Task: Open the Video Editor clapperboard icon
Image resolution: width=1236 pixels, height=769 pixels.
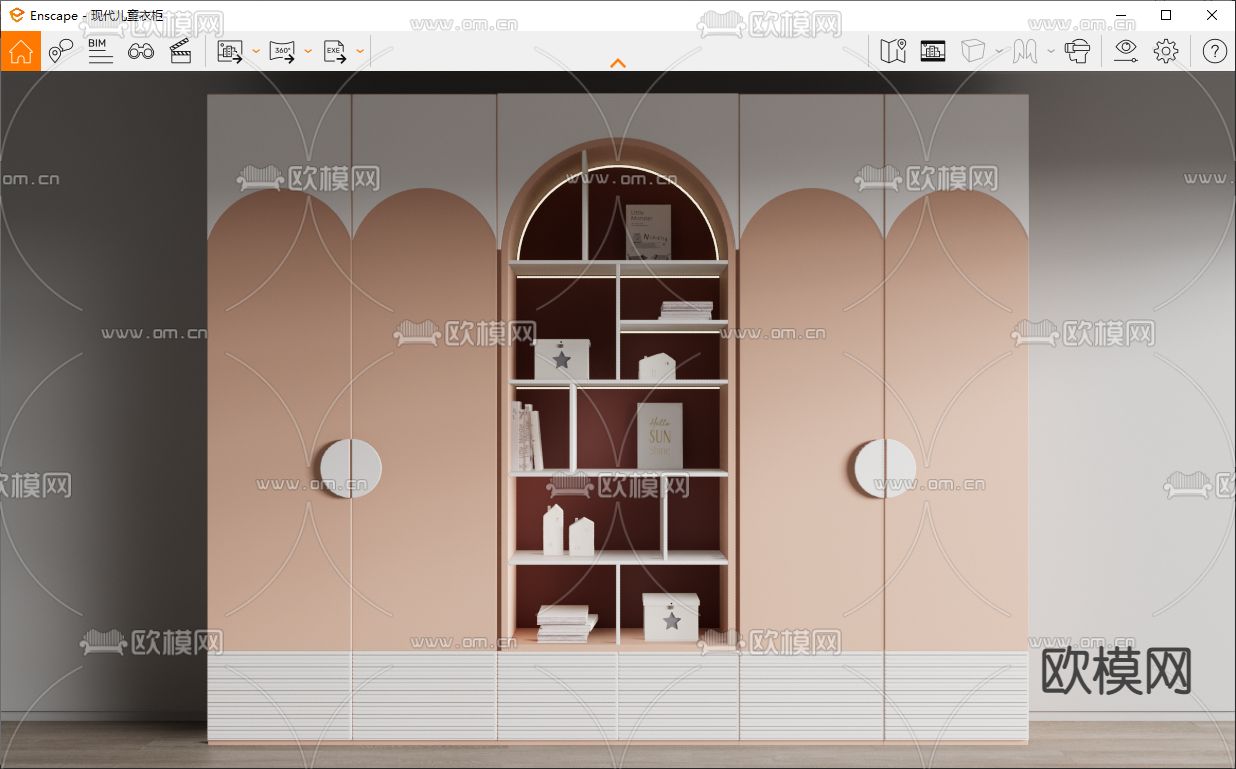Action: 180,51
